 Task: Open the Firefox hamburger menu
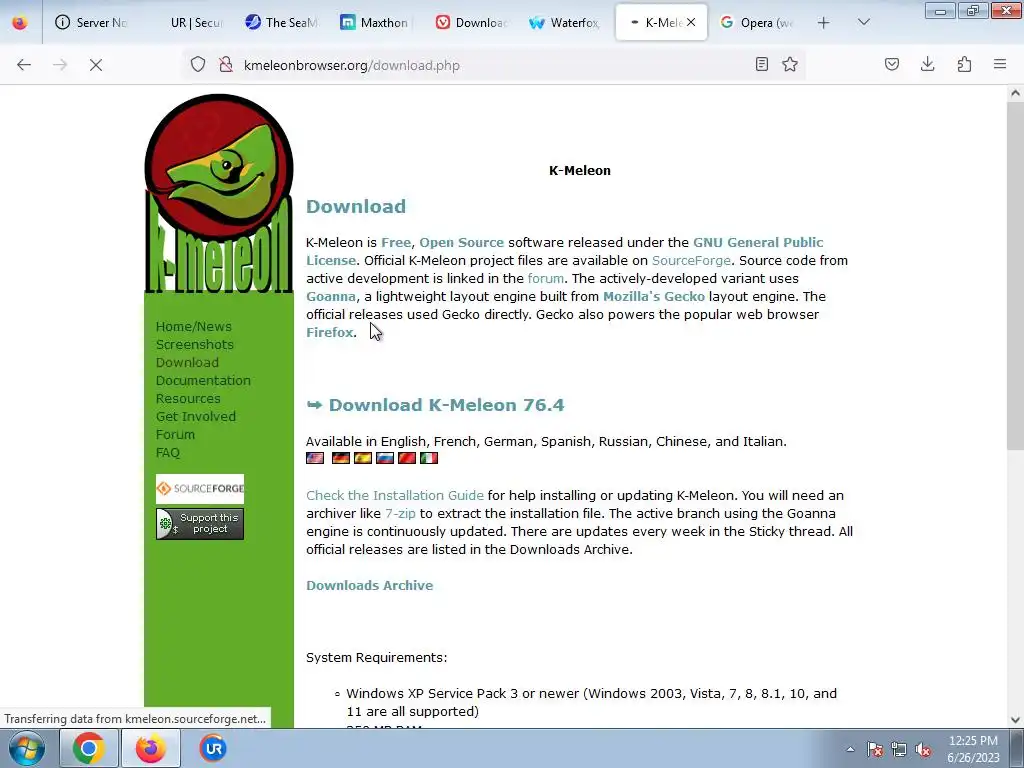tap(1000, 64)
